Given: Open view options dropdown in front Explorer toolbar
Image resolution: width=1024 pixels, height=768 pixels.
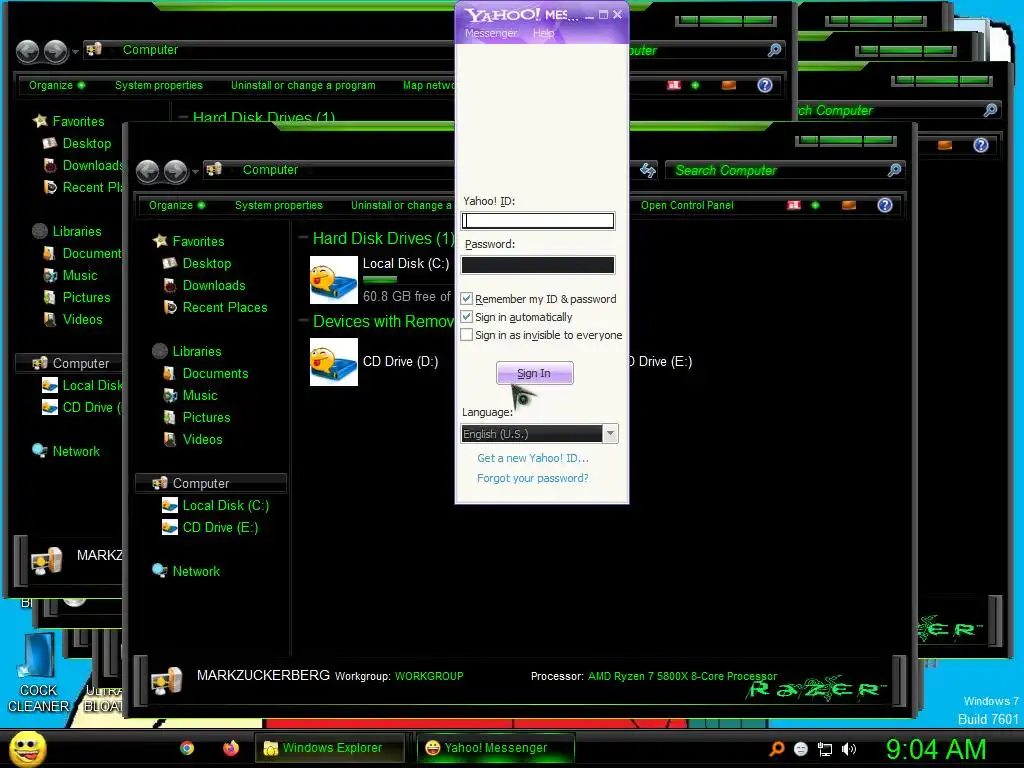Looking at the screenshot, I should 815,205.
